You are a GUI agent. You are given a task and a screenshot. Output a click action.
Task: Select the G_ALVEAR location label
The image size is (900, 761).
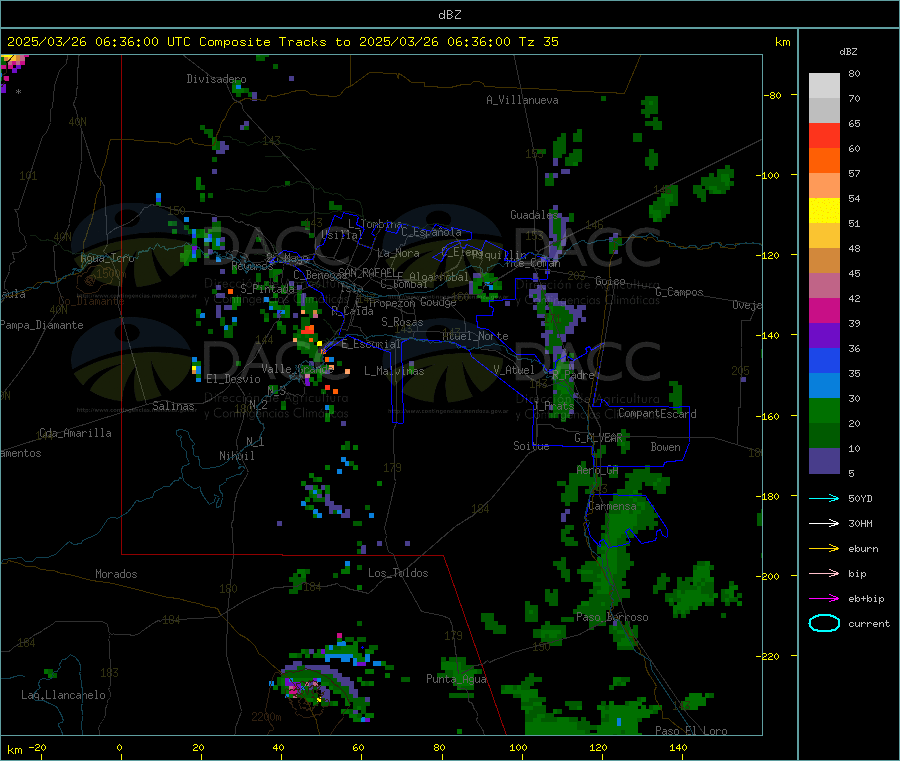598,438
